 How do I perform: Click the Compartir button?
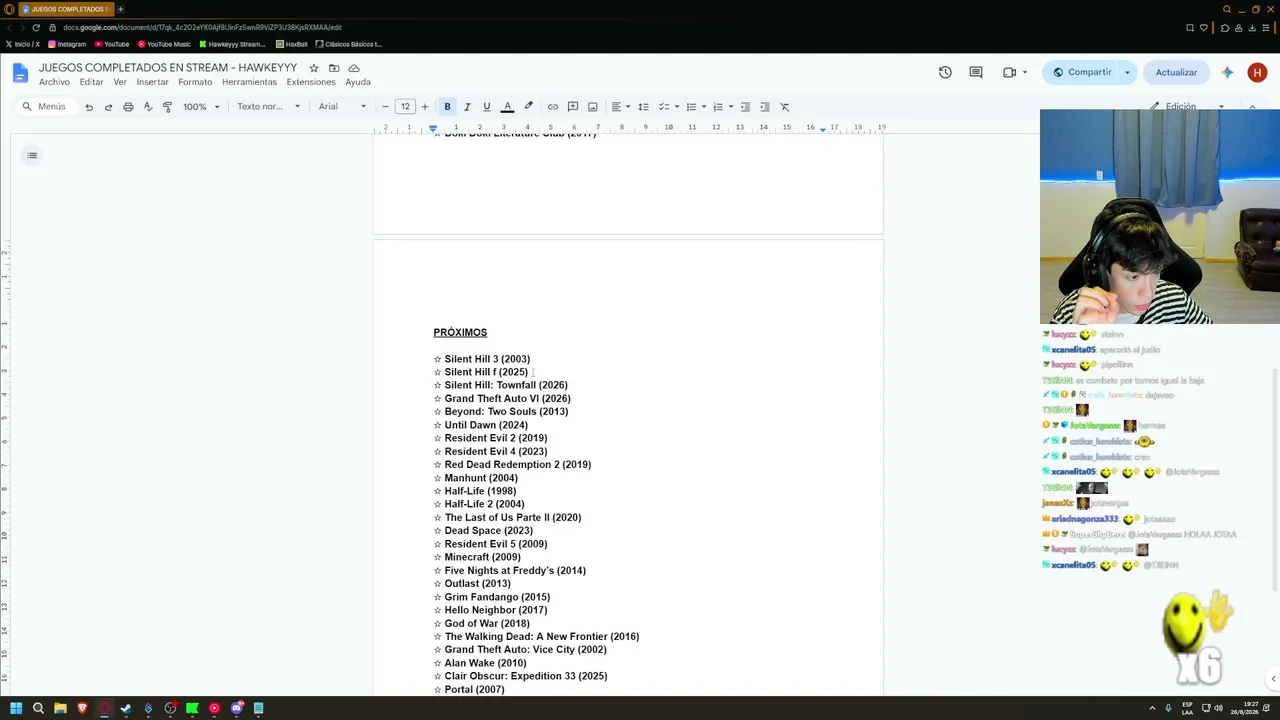click(1082, 72)
